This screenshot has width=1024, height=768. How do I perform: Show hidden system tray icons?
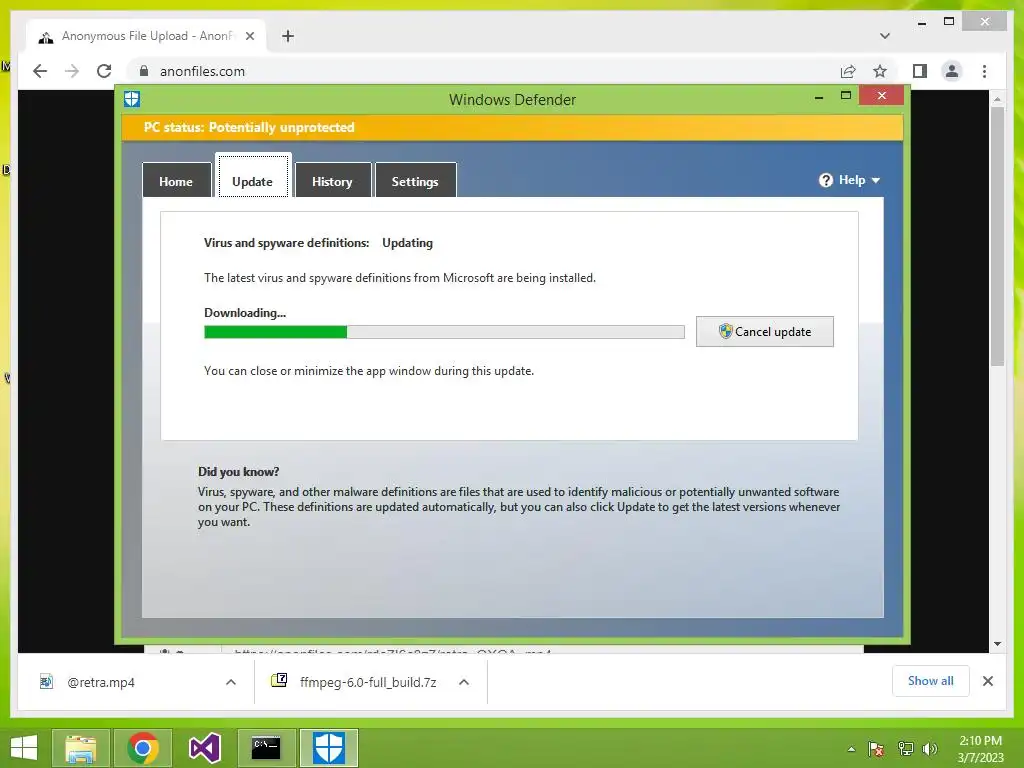[851, 749]
